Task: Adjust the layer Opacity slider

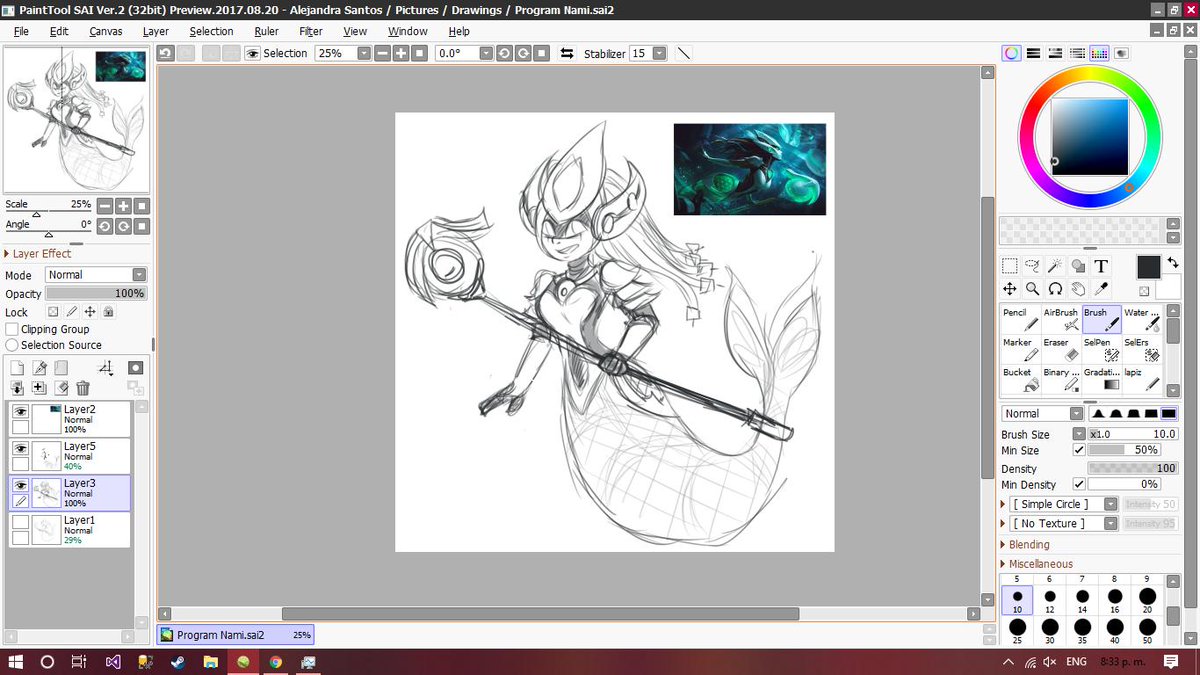Action: coord(96,294)
